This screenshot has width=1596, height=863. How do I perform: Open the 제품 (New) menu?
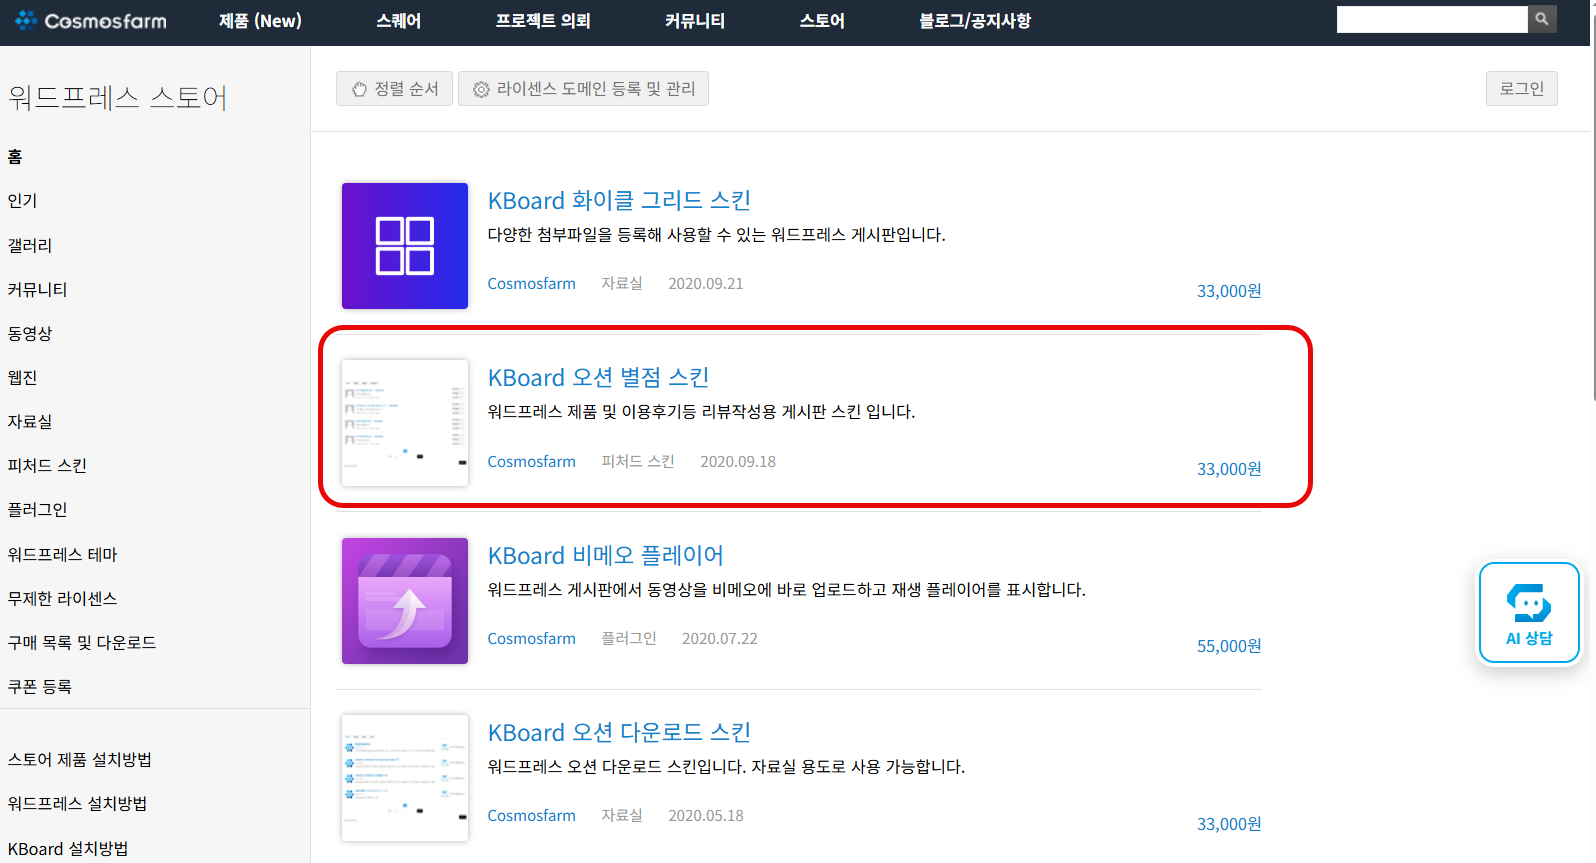[260, 21]
